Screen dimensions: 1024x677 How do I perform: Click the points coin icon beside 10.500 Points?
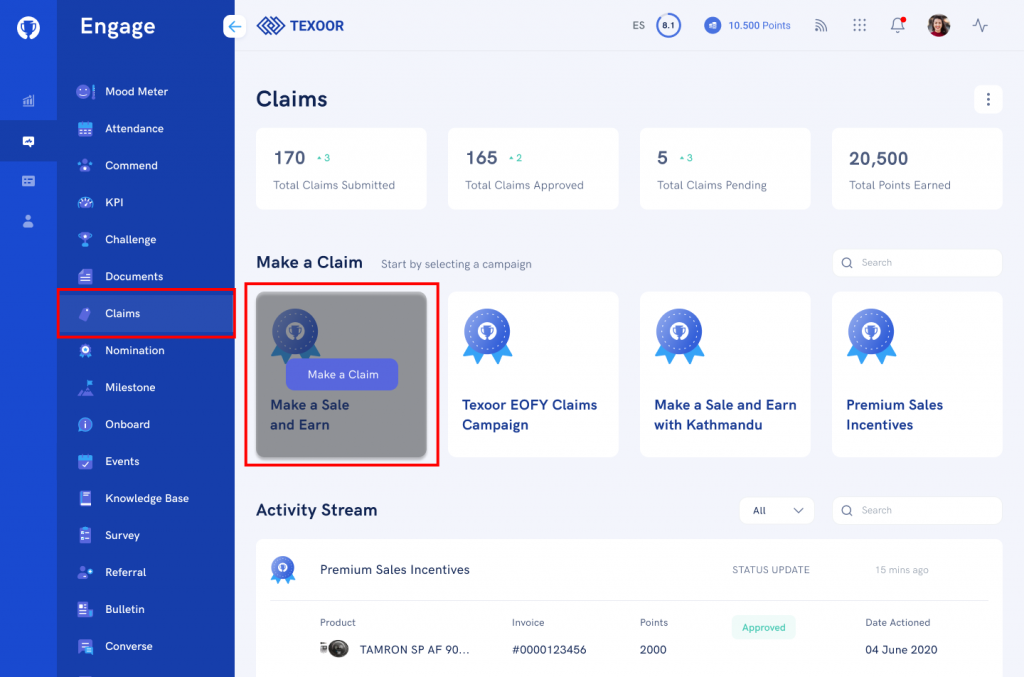click(712, 25)
